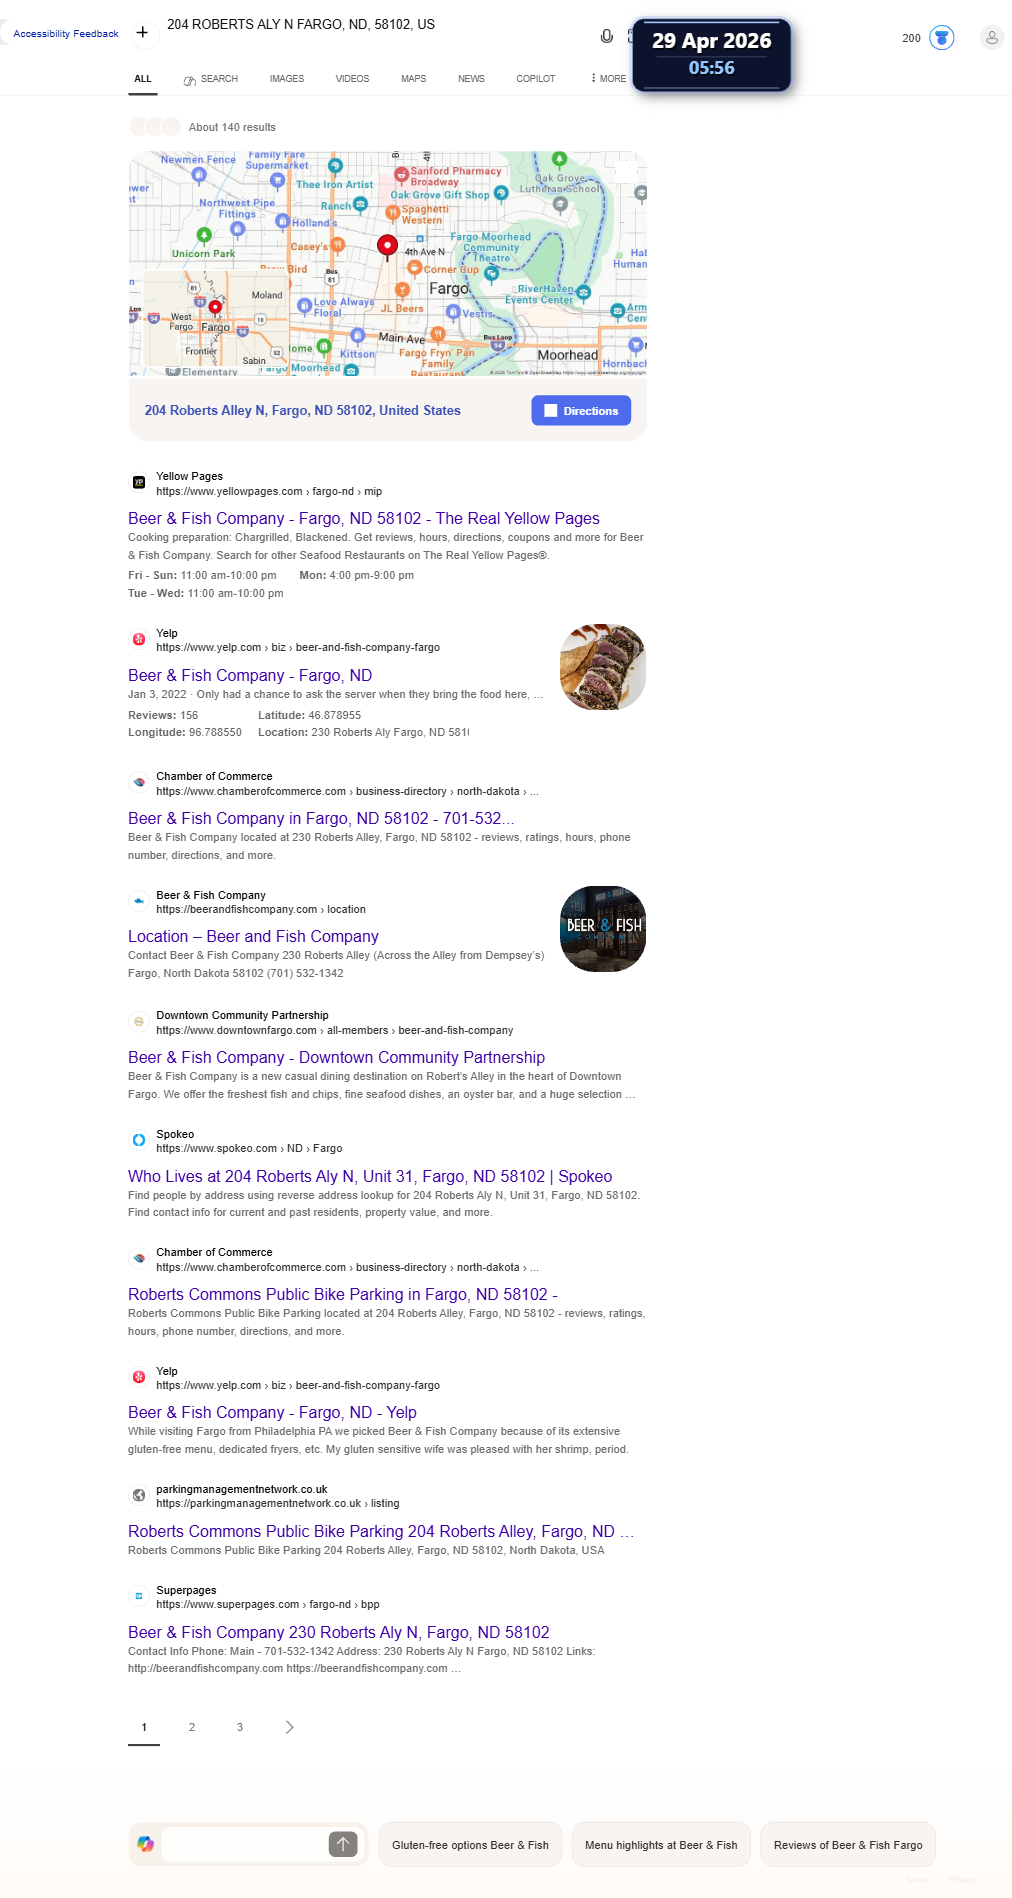
Task: Open 'Roberts Commons Public Bike Parking in Fargo, ND 58102'
Action: point(343,1295)
